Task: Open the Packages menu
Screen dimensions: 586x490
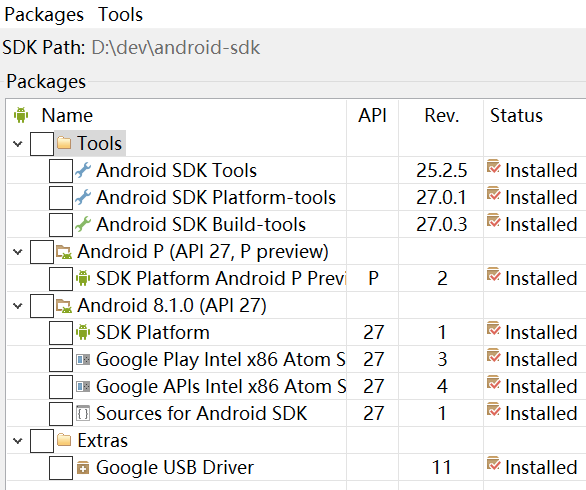Action: click(44, 15)
